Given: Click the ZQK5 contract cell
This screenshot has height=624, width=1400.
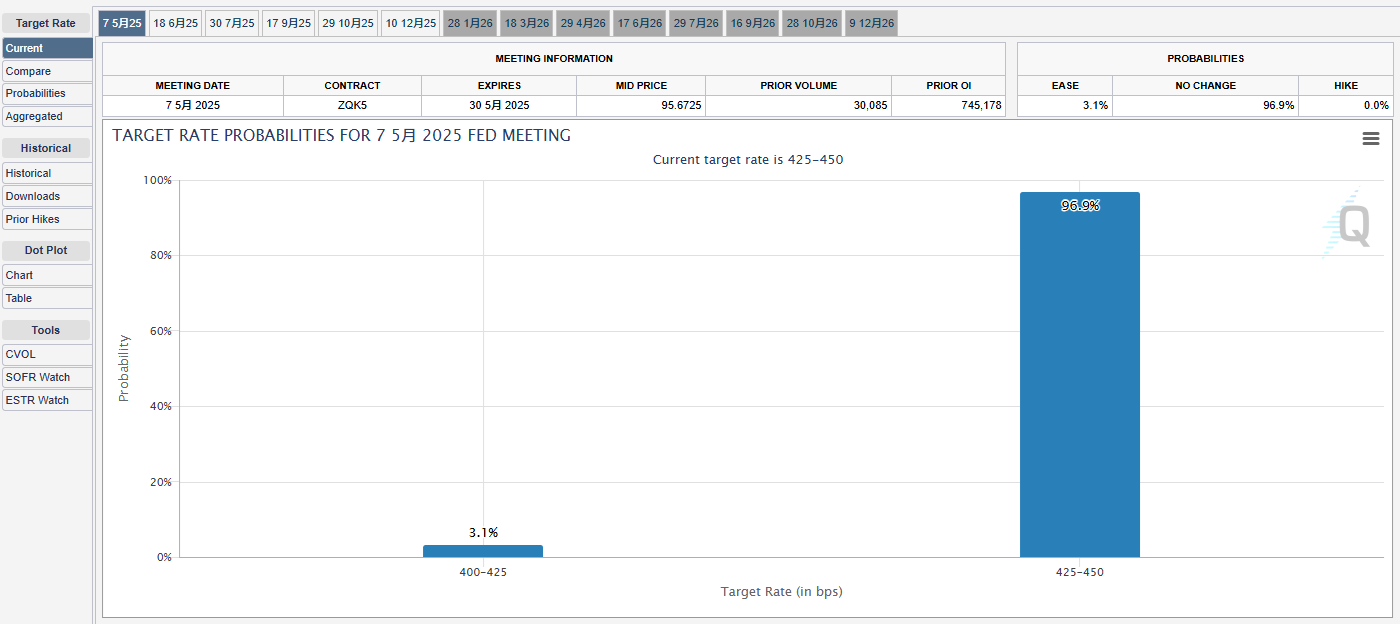Looking at the screenshot, I should [x=352, y=105].
